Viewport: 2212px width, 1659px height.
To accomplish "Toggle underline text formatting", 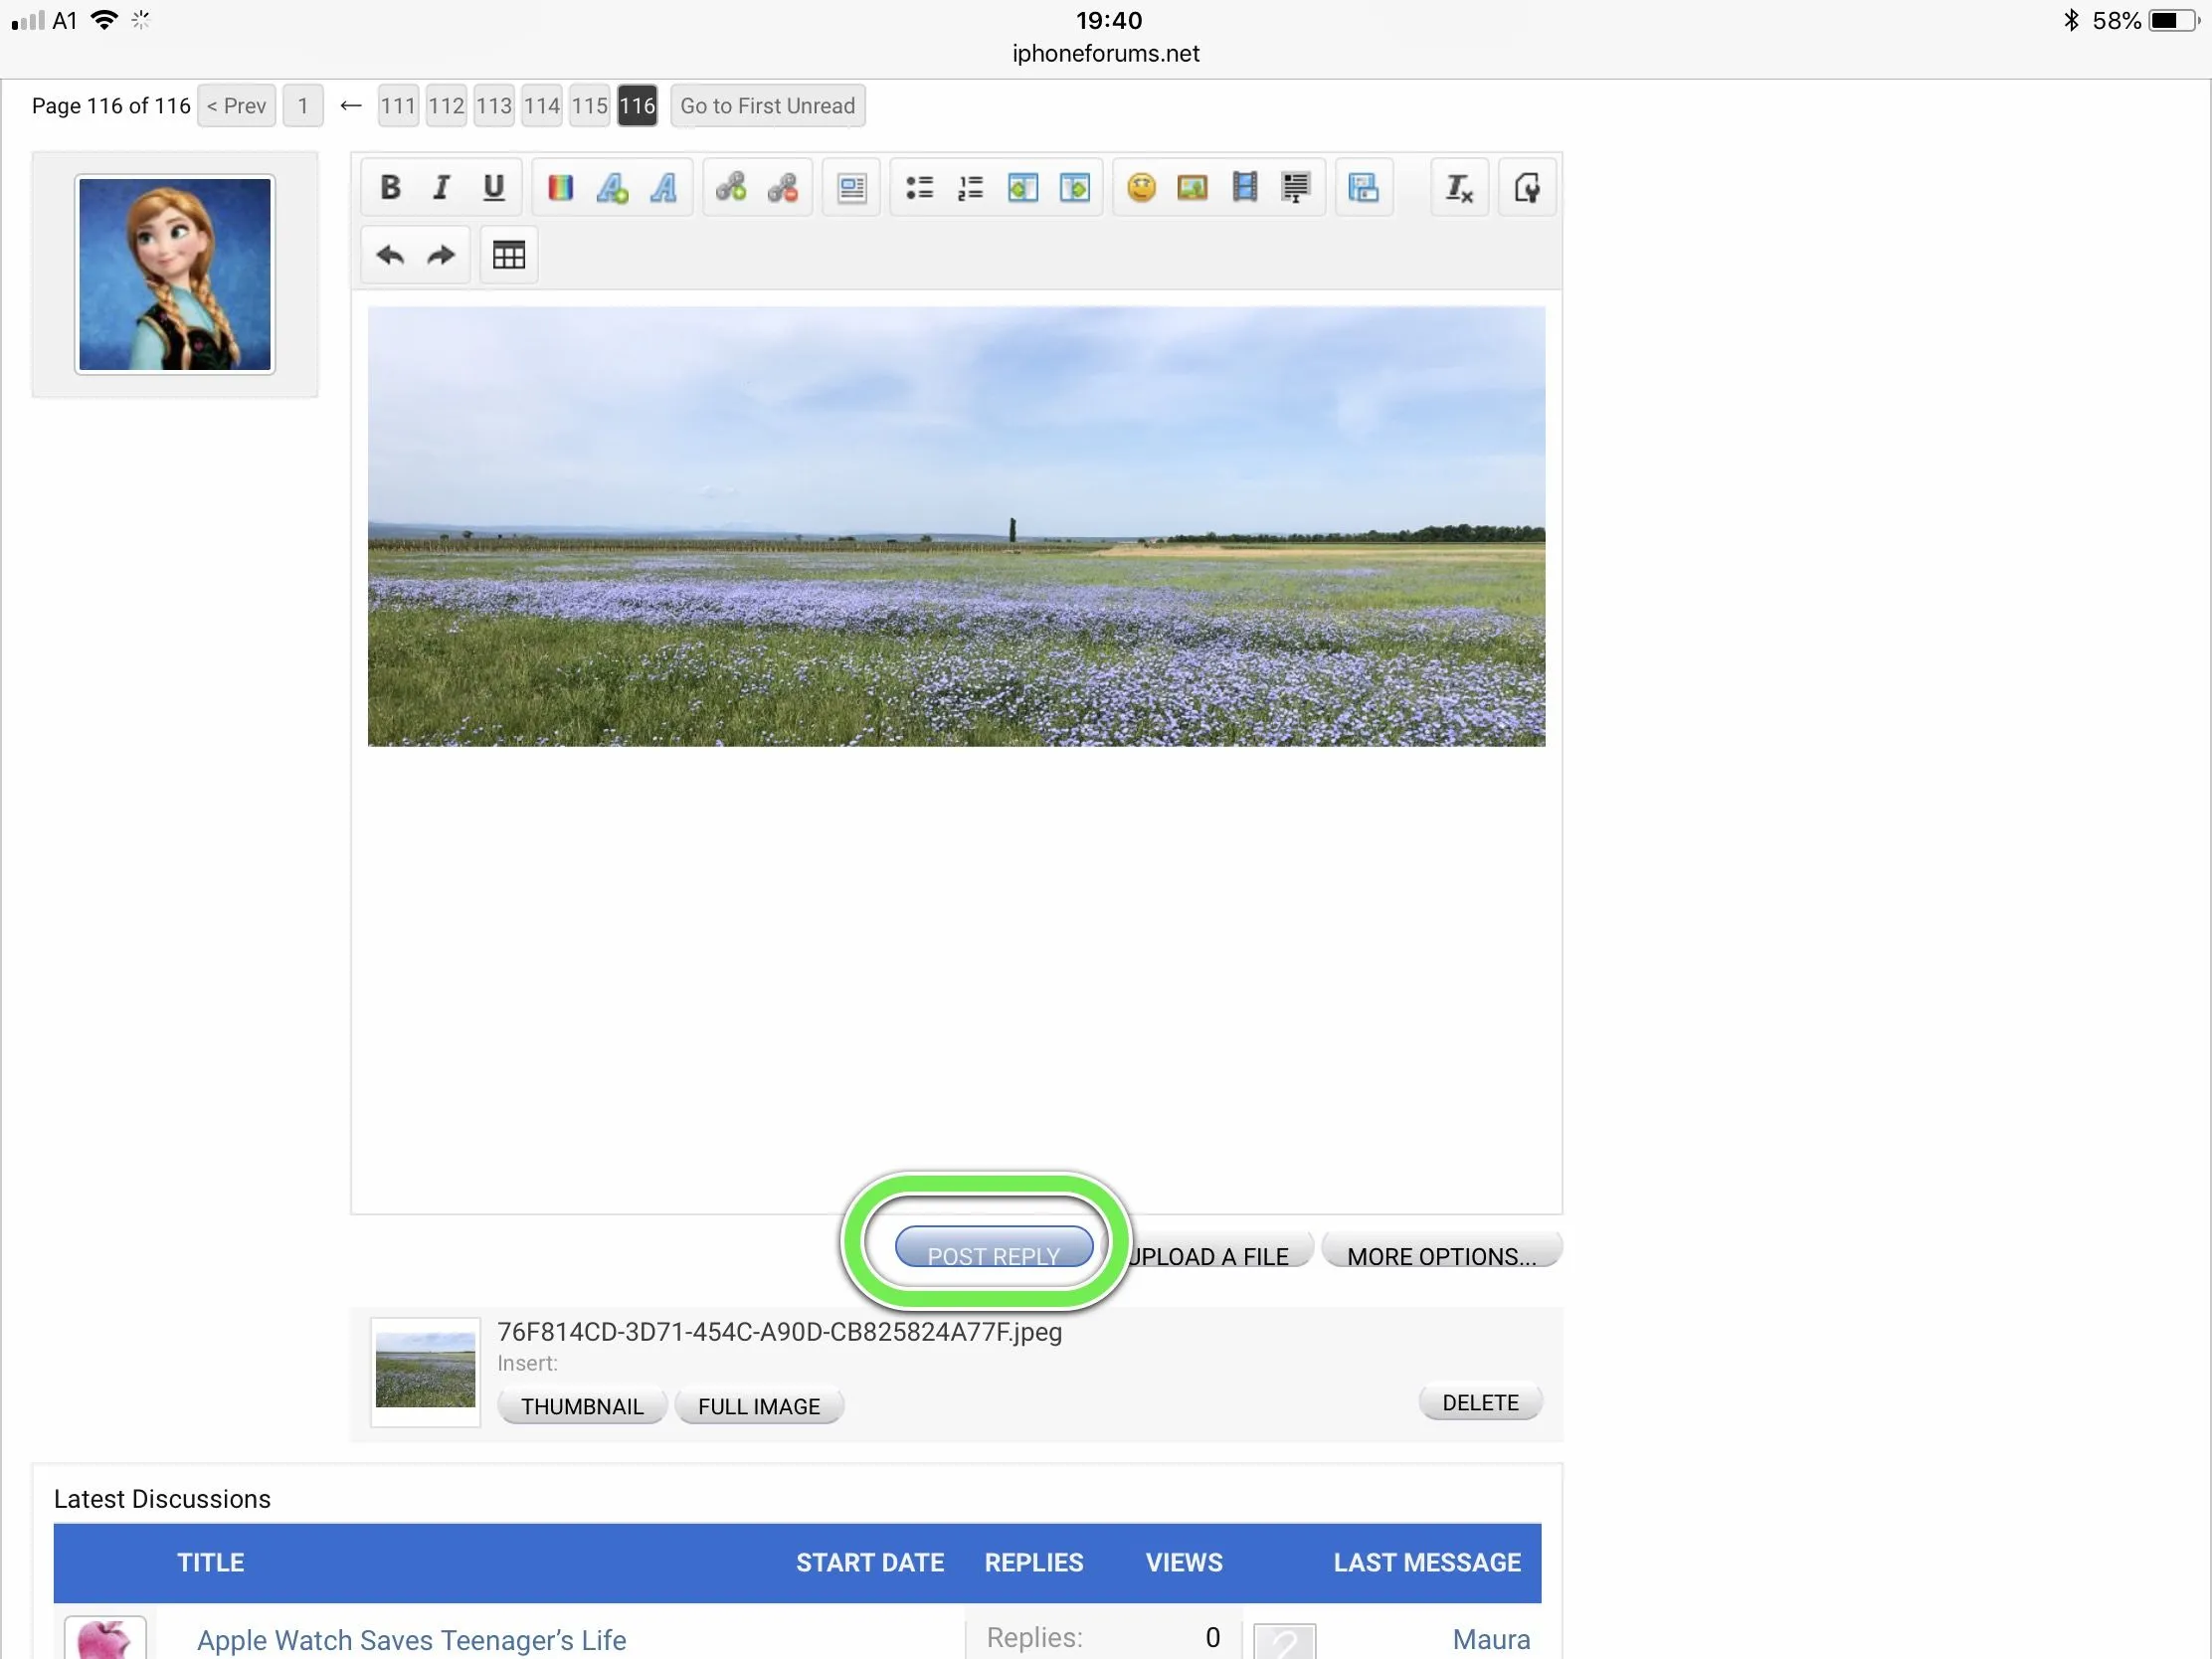I will coord(493,188).
